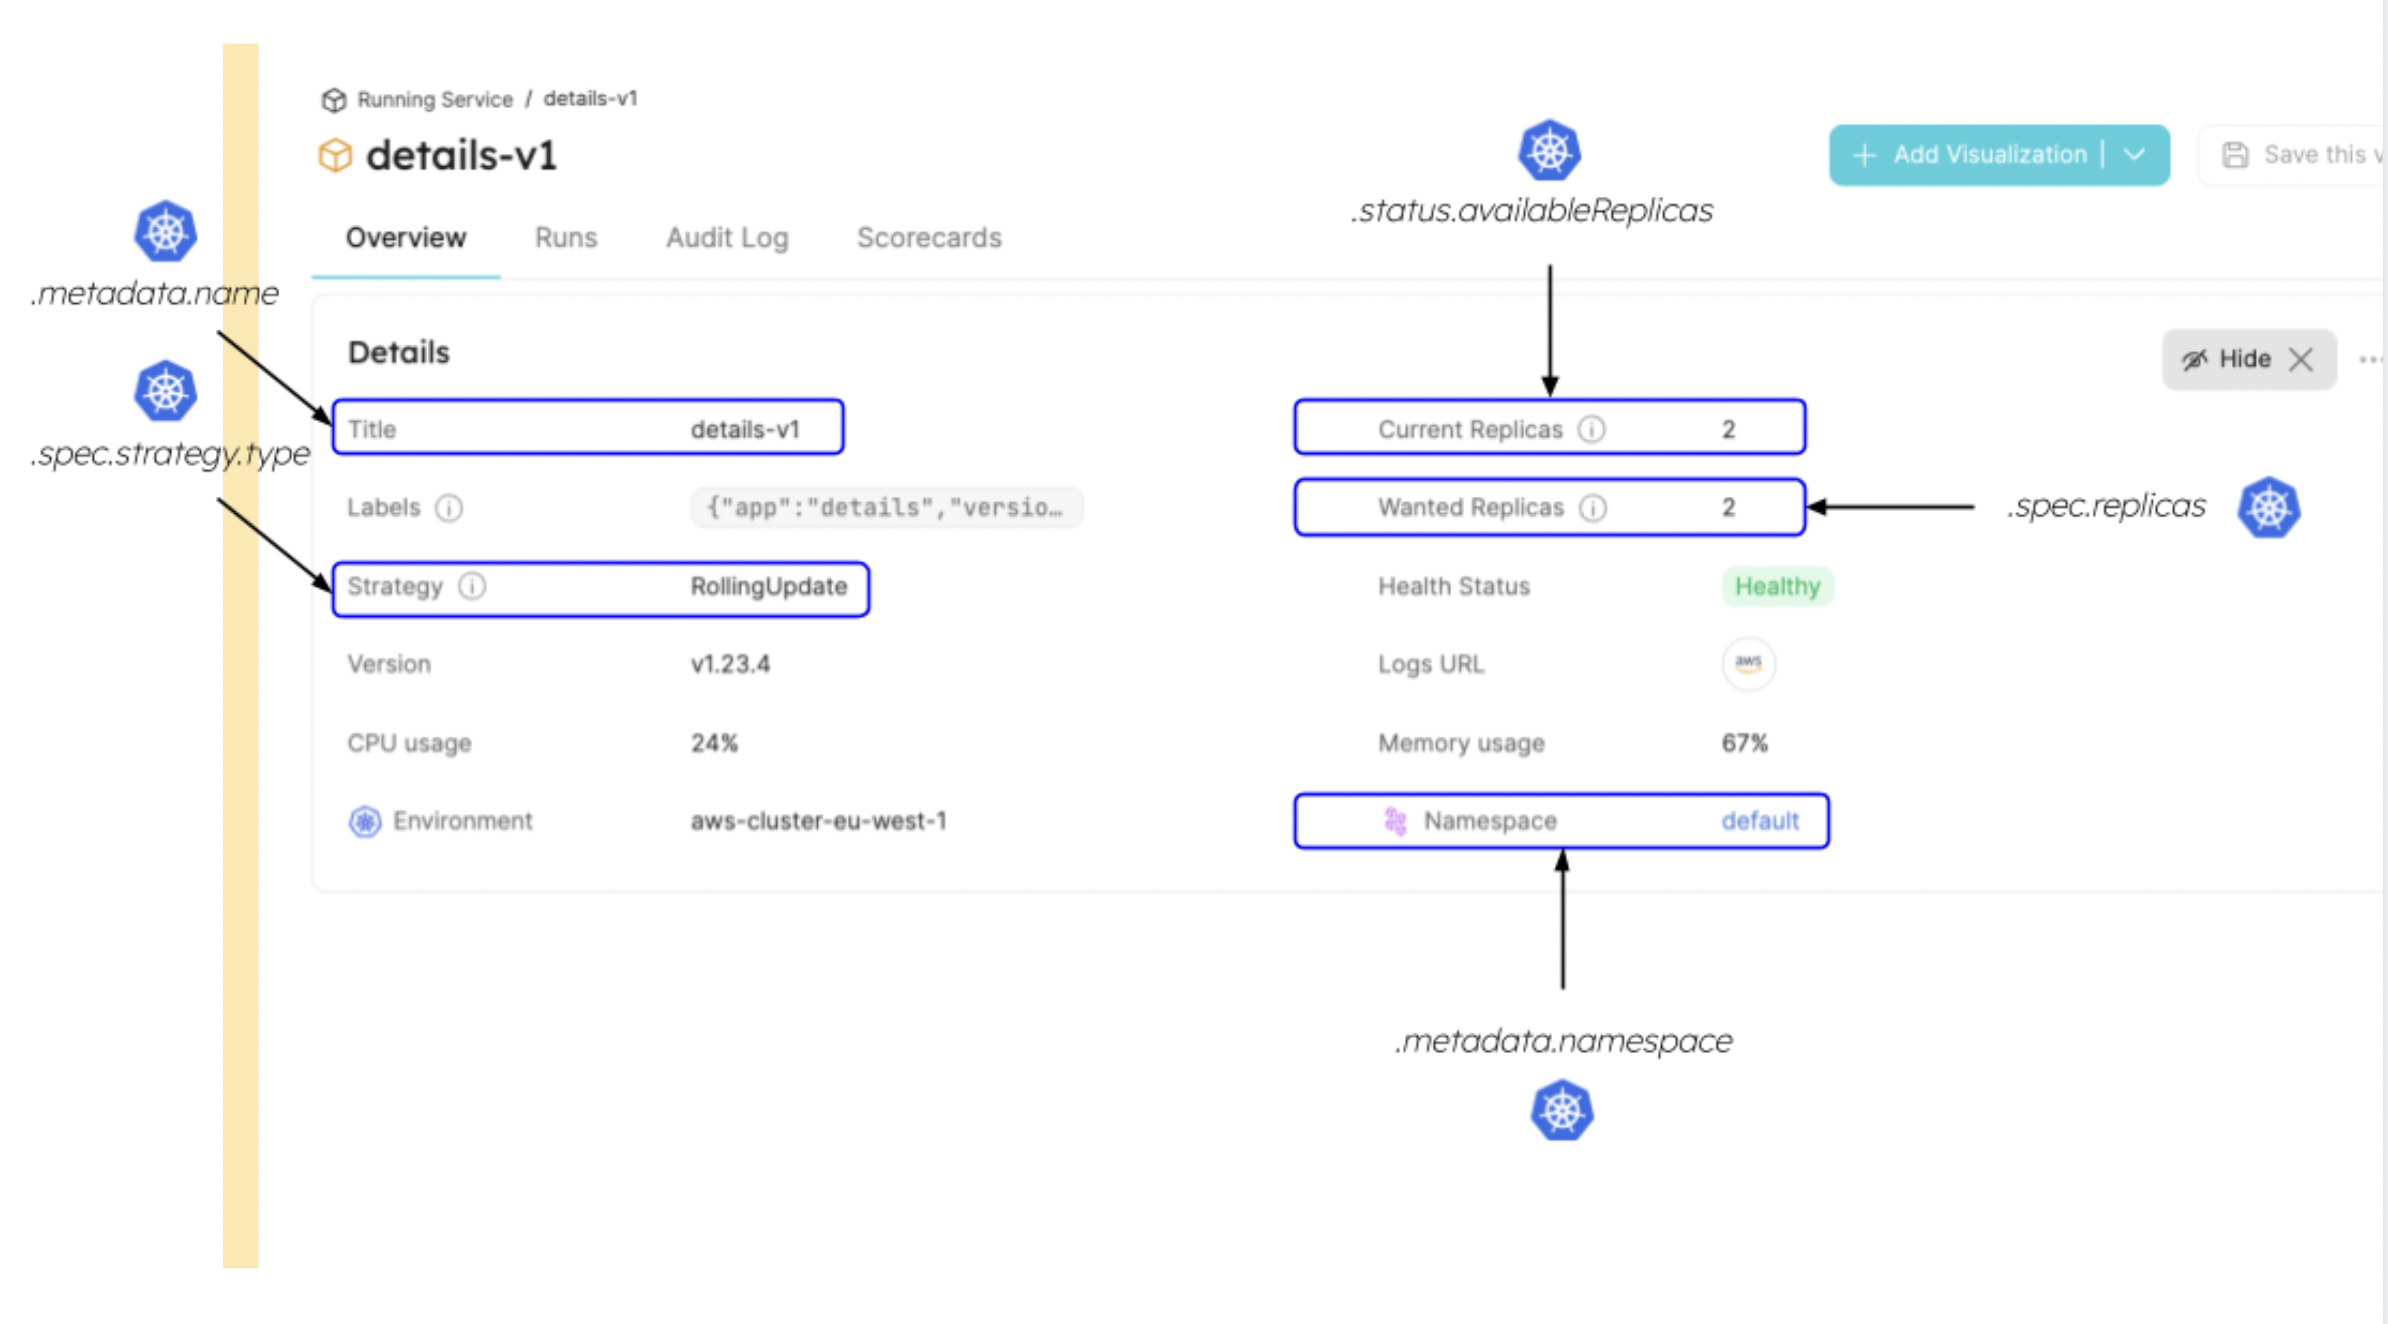2388x1324 pixels.
Task: Click the AWS Logs URL icon
Action: (x=1748, y=663)
